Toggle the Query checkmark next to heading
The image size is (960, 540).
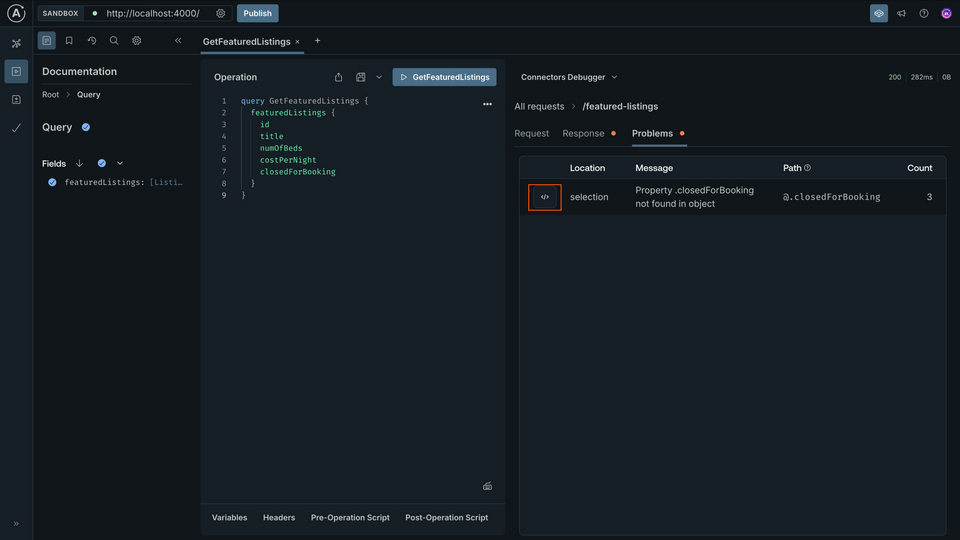point(86,127)
